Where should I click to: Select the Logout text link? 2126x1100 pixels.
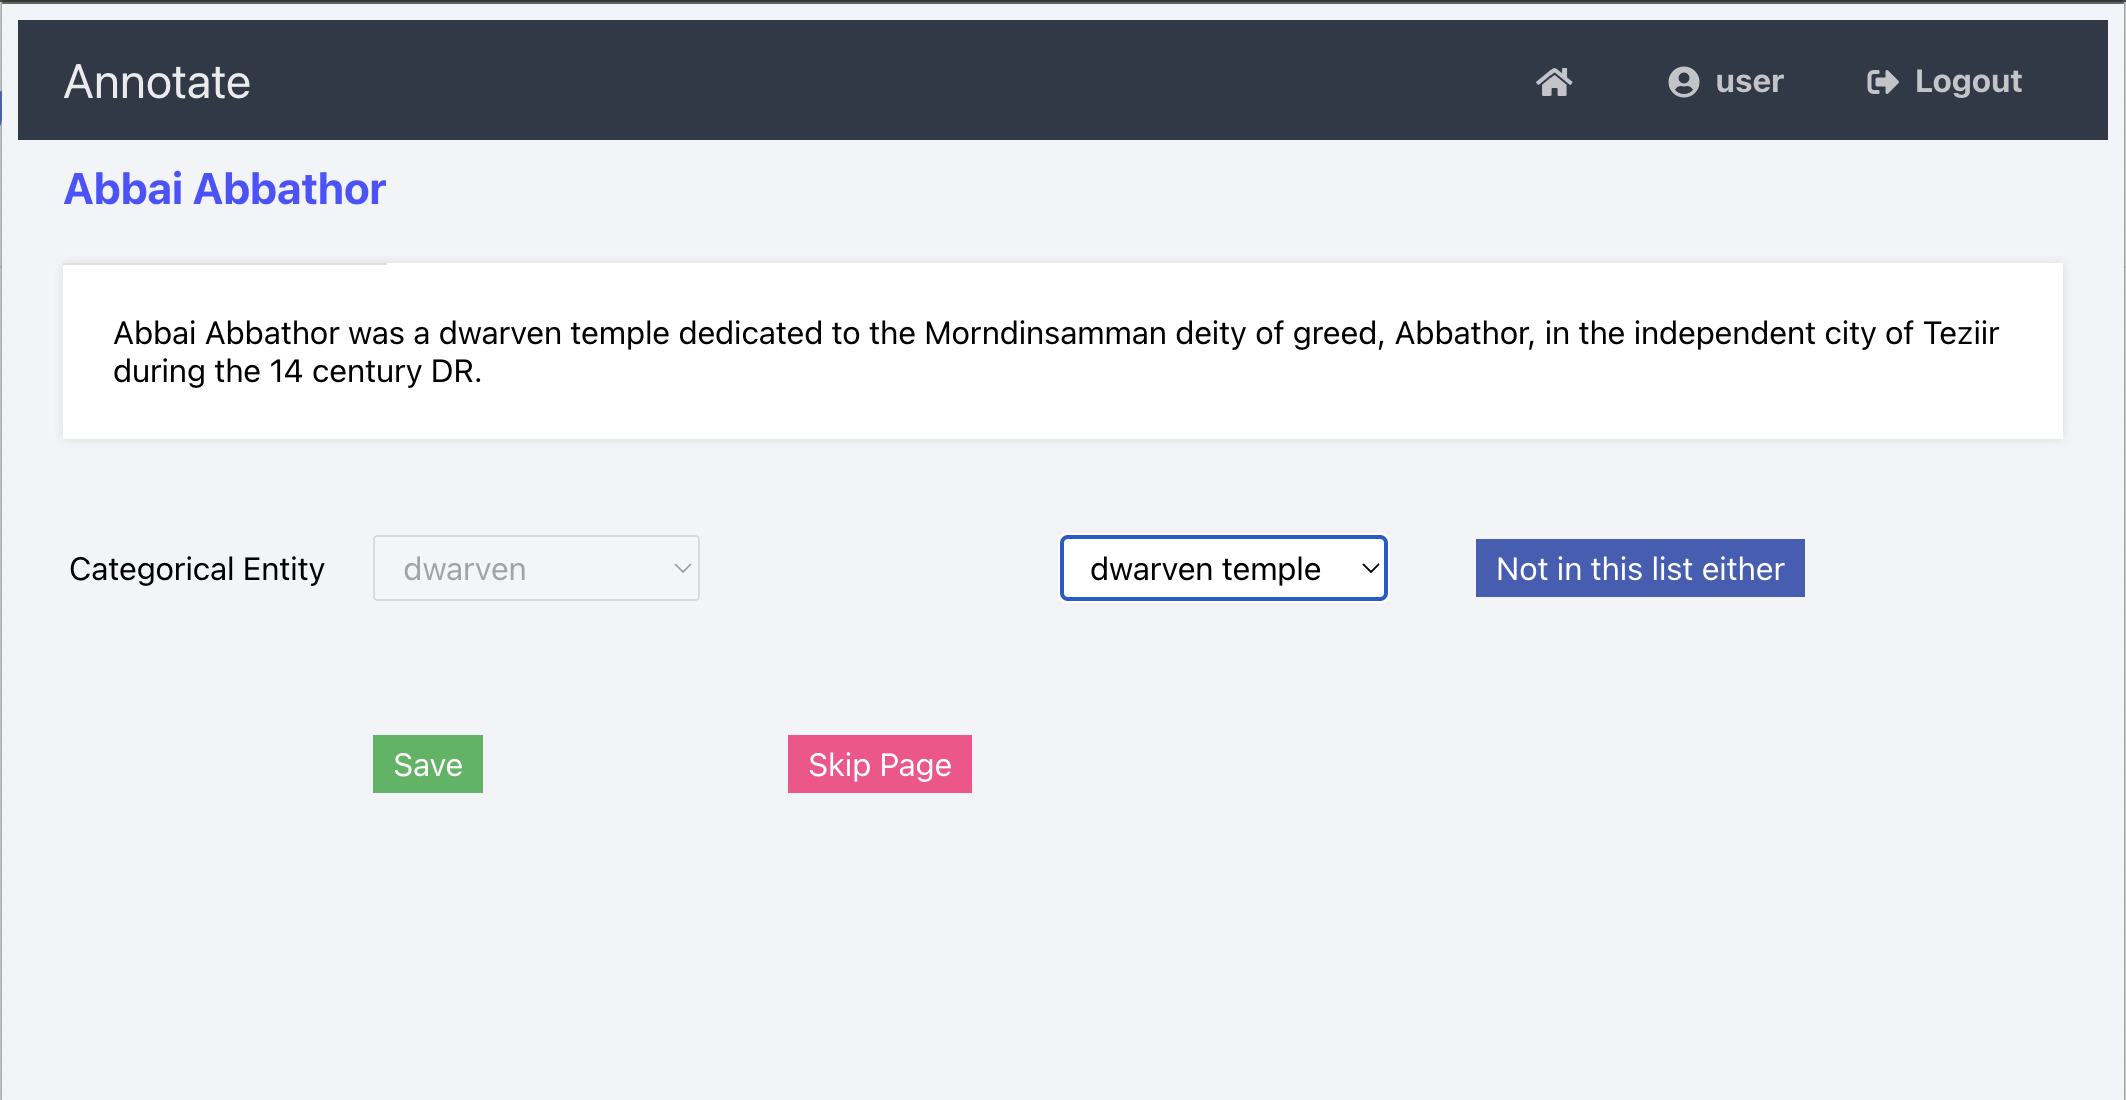point(1968,82)
